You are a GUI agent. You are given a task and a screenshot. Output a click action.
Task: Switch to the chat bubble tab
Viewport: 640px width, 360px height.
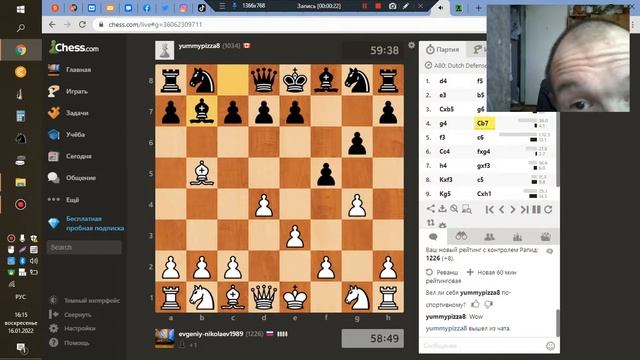click(x=433, y=237)
